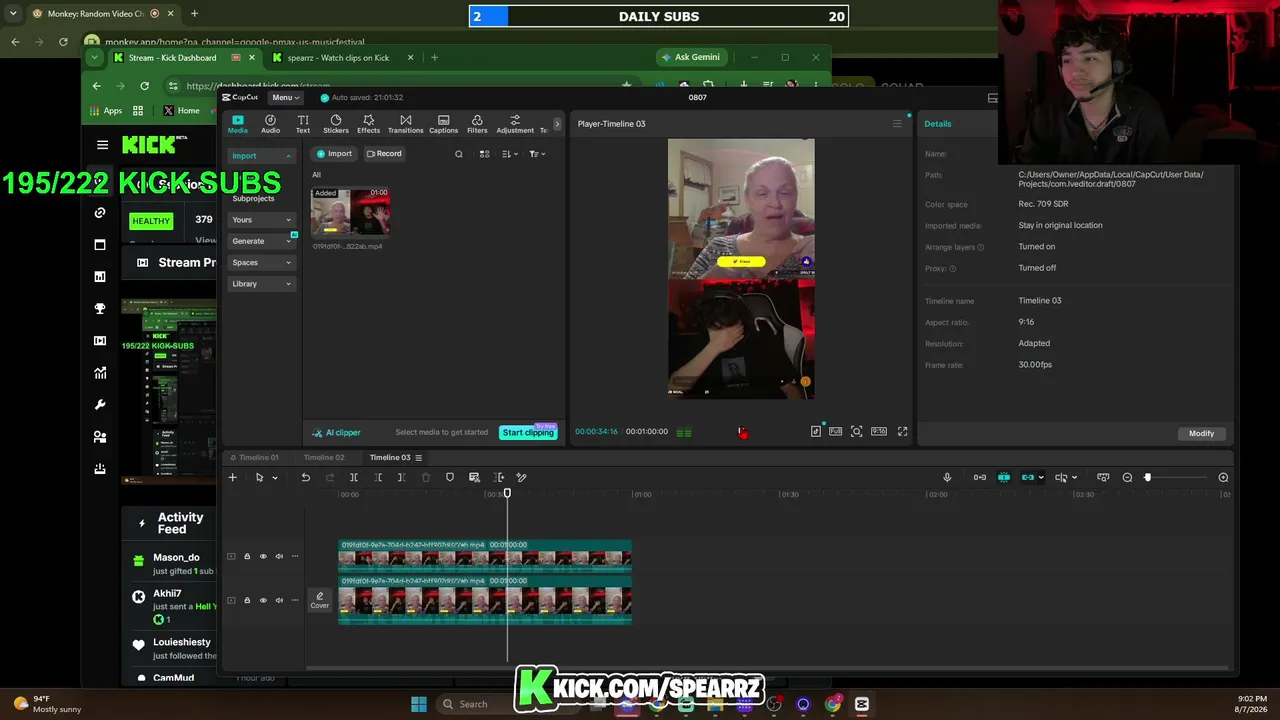This screenshot has height=720, width=1280.
Task: Select the imported video thumbnail
Action: point(350,212)
